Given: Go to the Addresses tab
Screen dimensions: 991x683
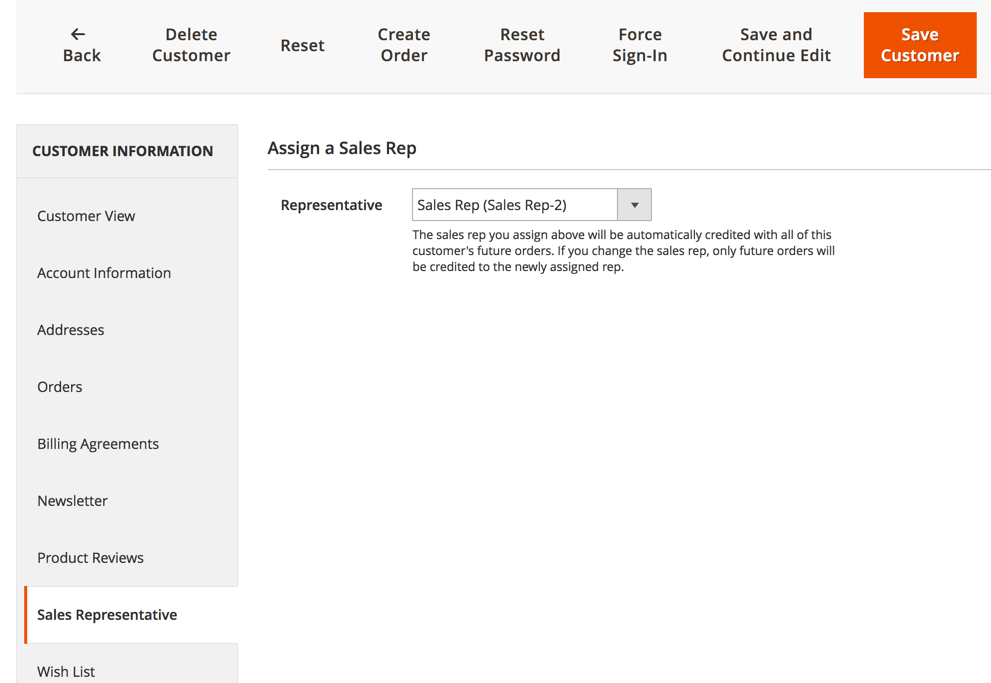Looking at the screenshot, I should click(x=71, y=330).
